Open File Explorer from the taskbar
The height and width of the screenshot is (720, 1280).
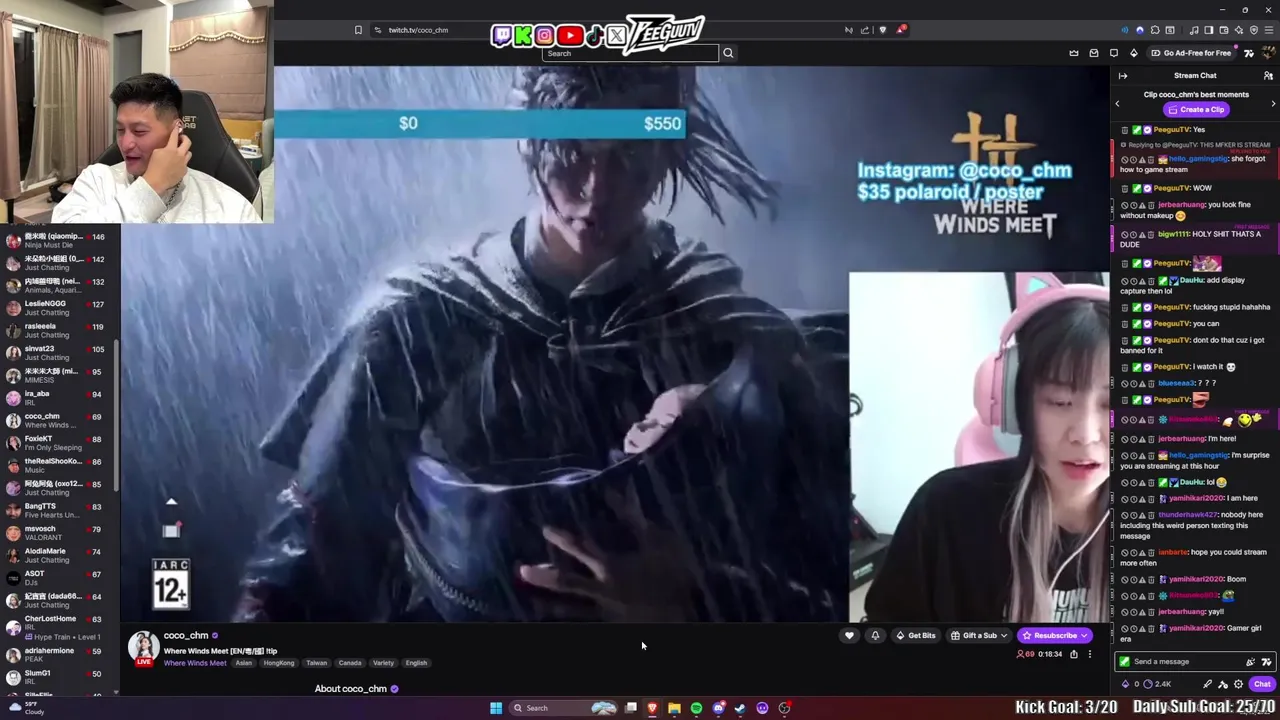[x=674, y=708]
